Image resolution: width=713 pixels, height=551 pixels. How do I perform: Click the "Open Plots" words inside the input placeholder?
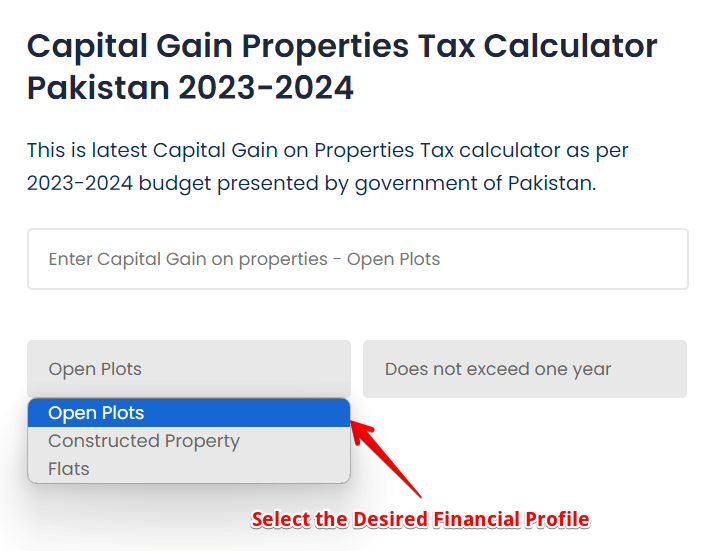[x=393, y=259]
